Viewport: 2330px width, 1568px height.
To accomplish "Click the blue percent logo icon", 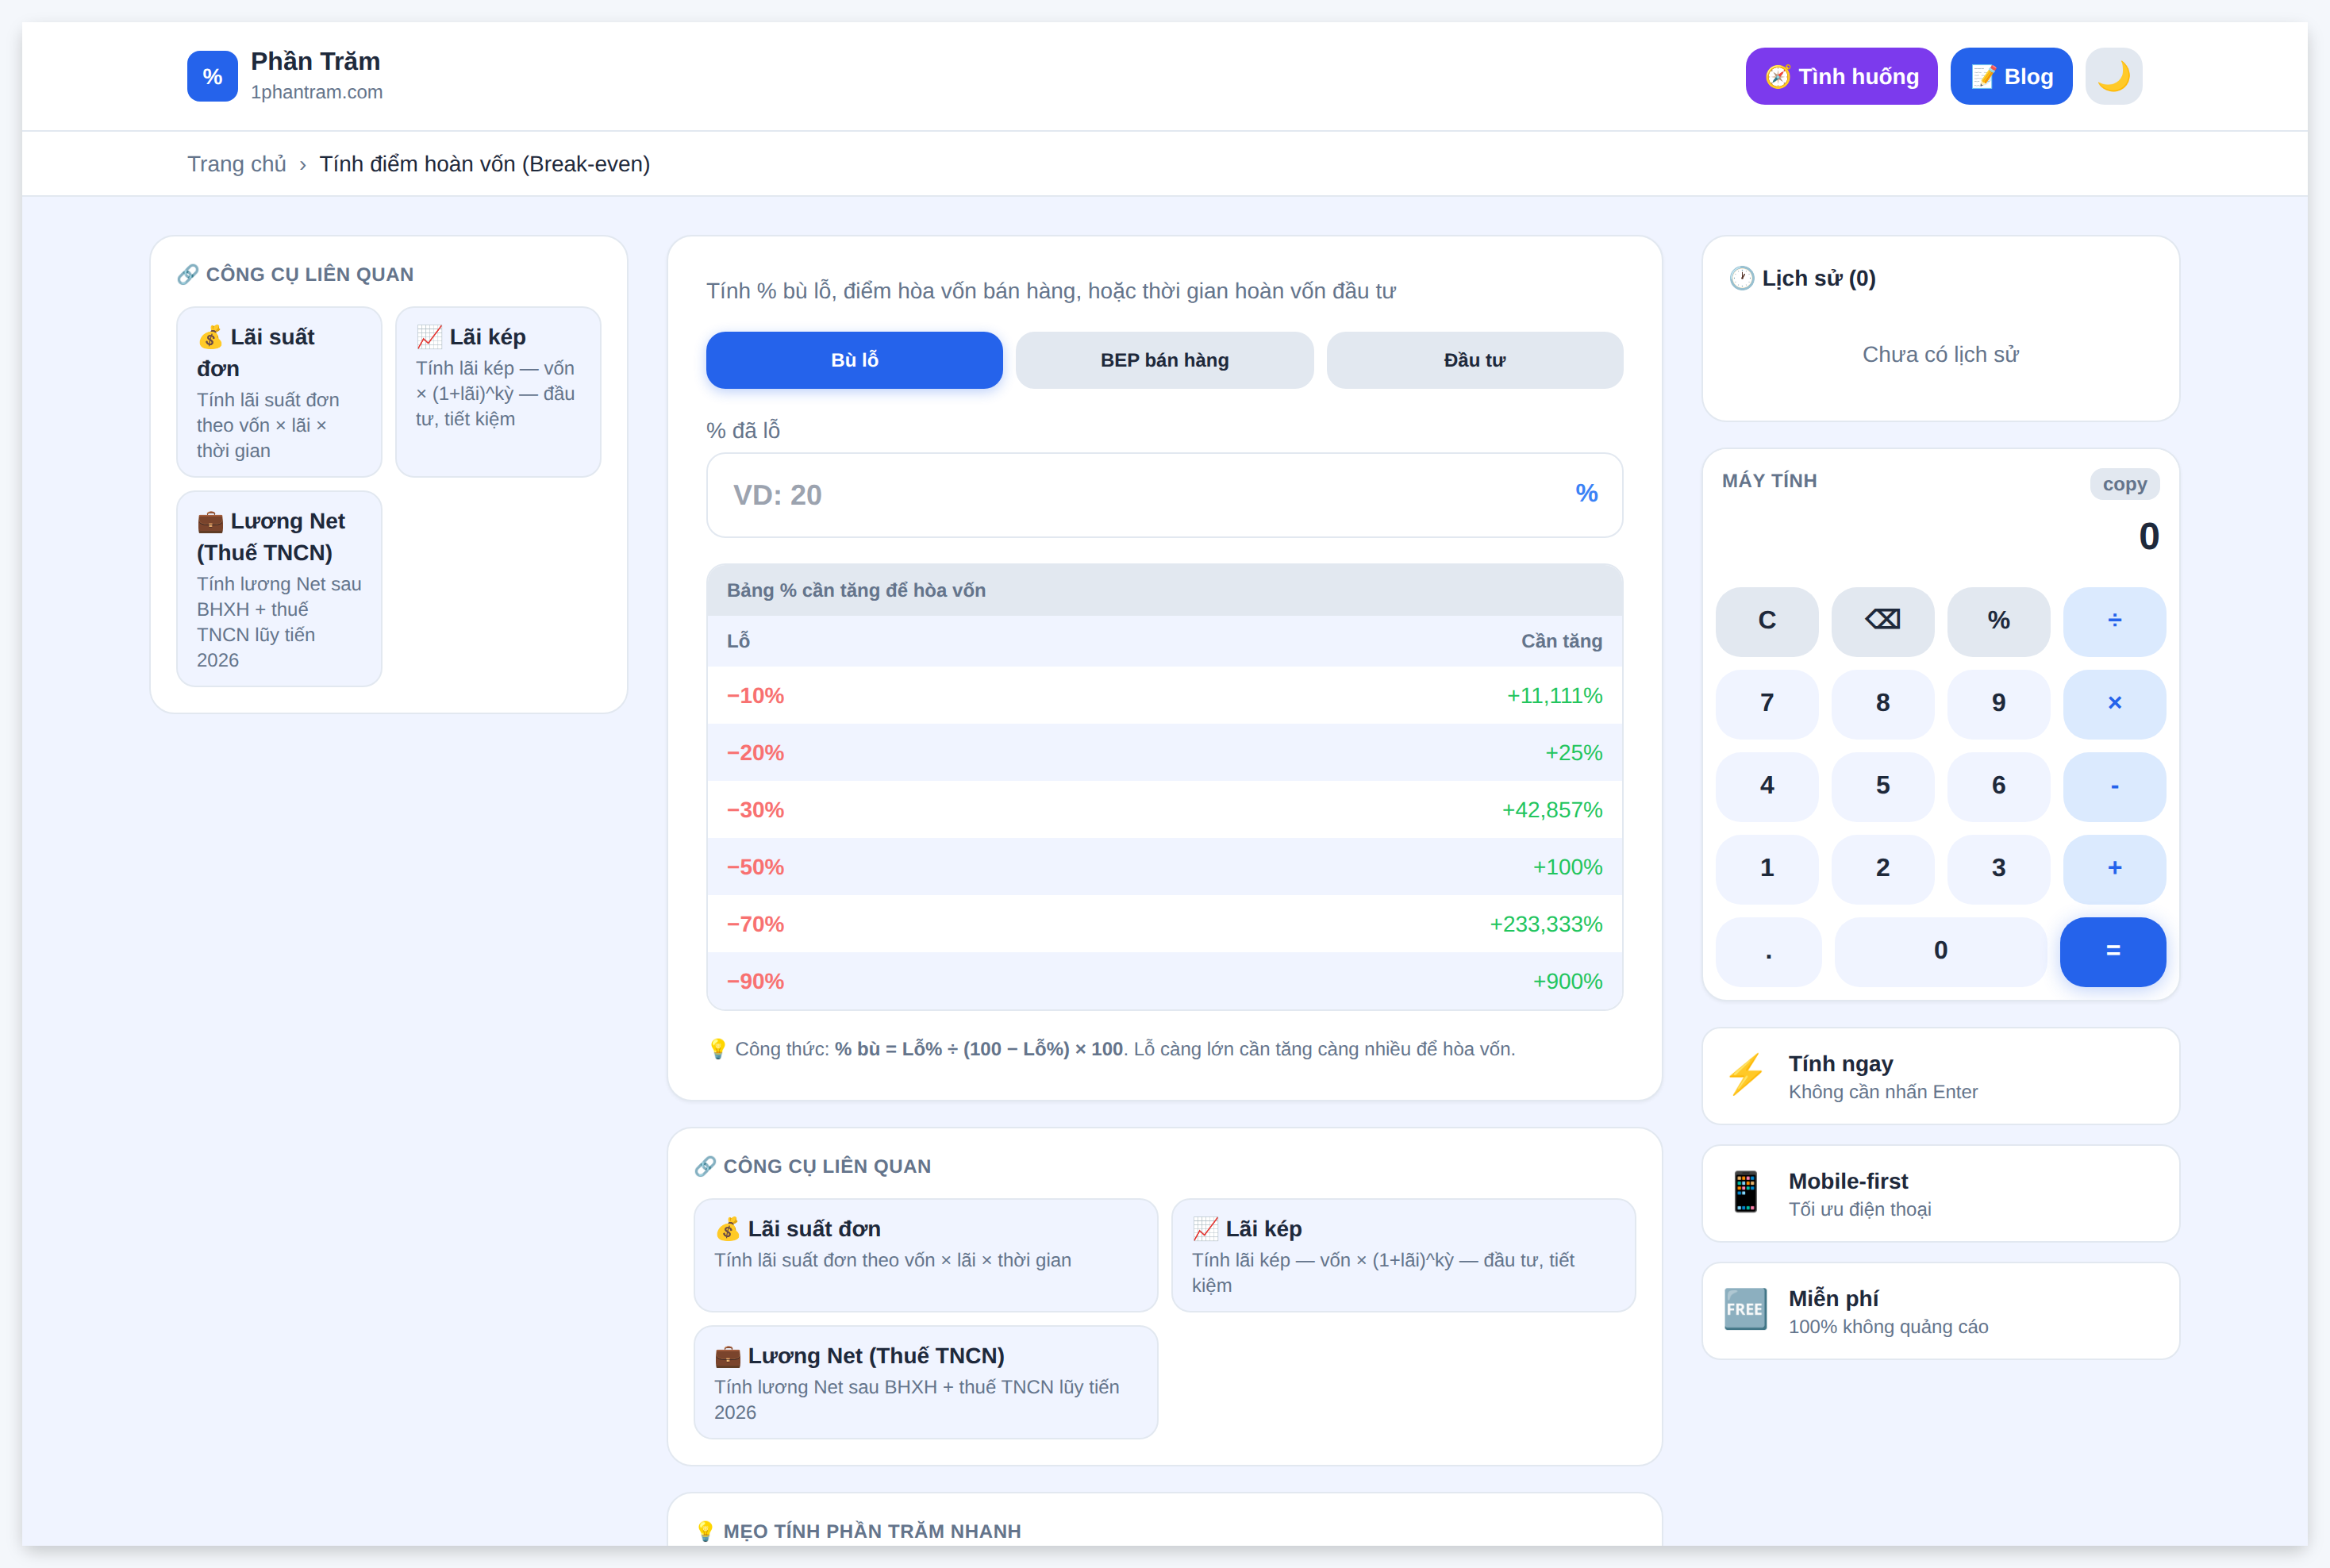I will 212,76.
